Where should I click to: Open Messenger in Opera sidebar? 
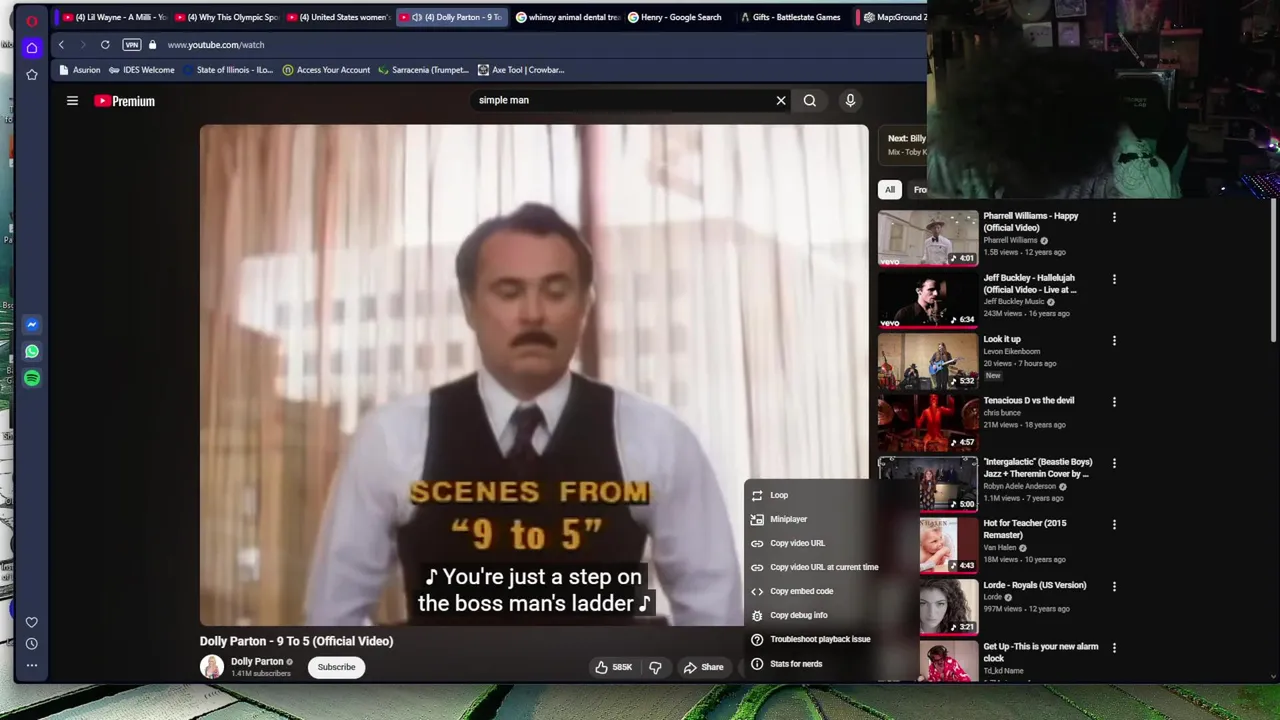(32, 324)
